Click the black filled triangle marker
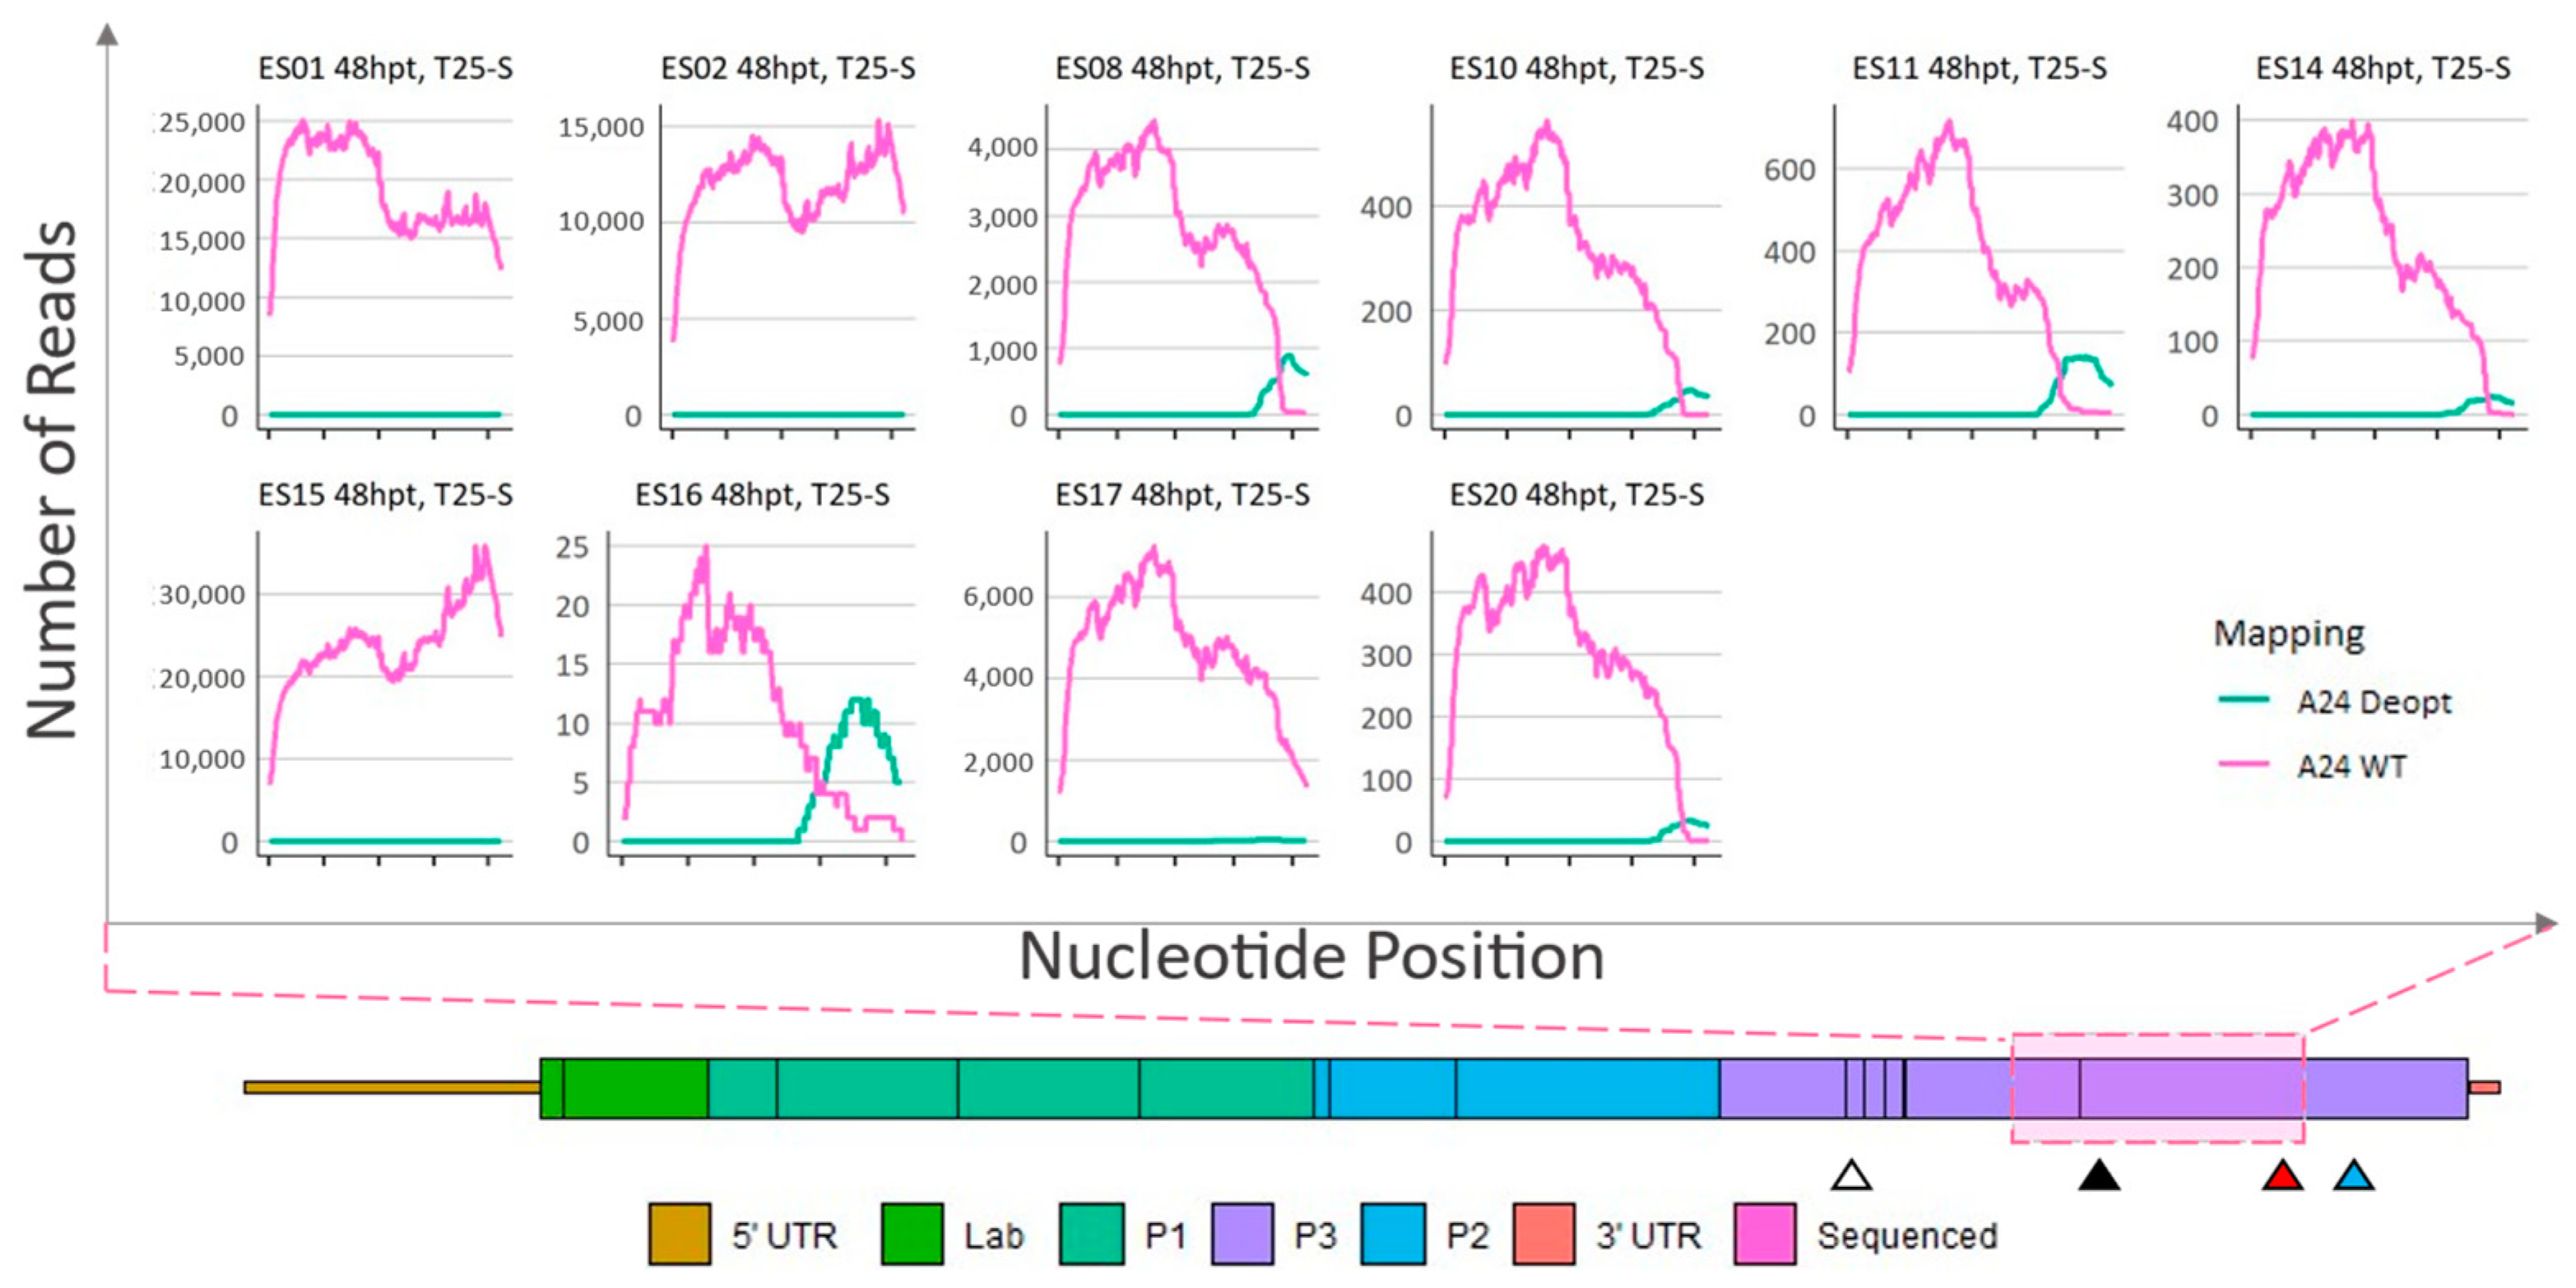 2099,1176
